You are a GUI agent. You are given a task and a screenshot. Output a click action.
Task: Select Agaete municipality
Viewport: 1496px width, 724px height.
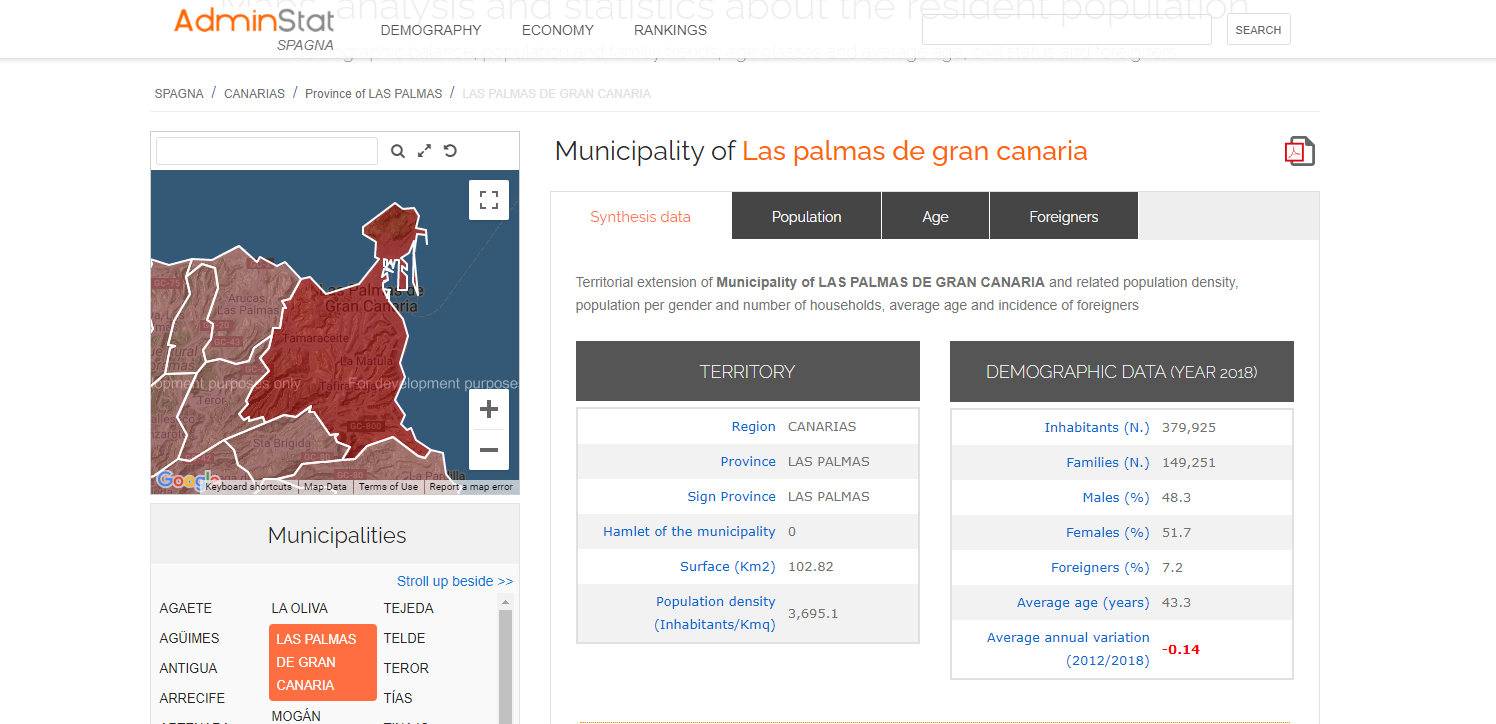coord(186,608)
